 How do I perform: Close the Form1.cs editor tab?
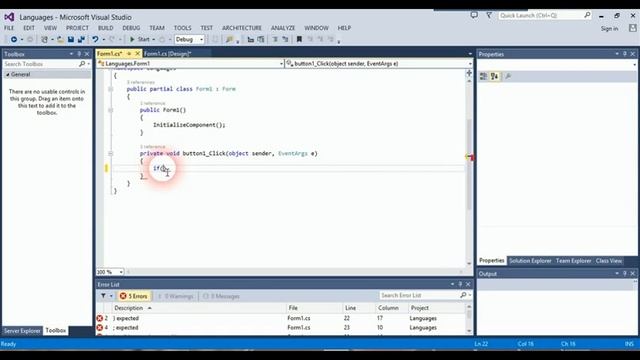(138, 54)
